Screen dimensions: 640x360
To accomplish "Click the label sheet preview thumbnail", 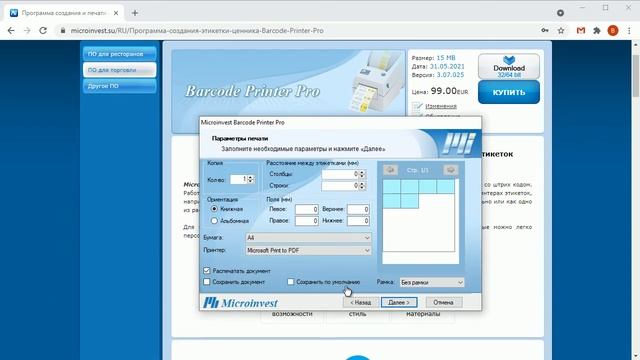I will tap(420, 222).
